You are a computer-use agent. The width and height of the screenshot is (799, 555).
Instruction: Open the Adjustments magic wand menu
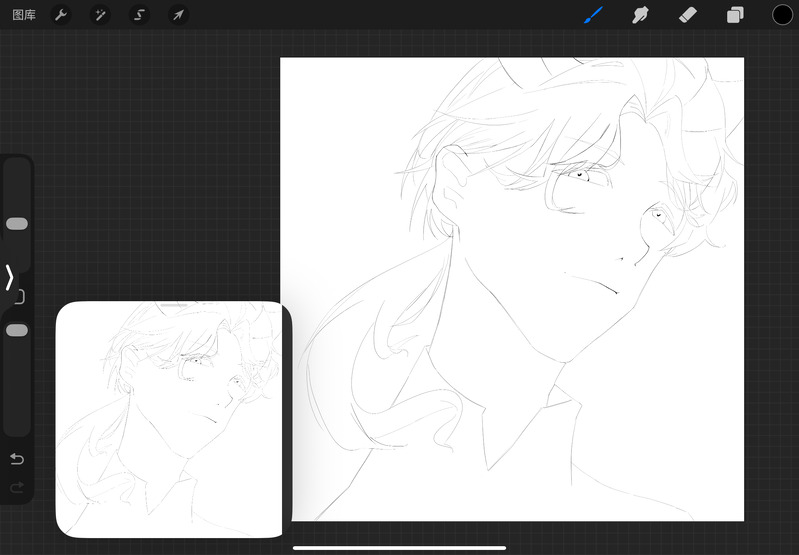tap(100, 15)
